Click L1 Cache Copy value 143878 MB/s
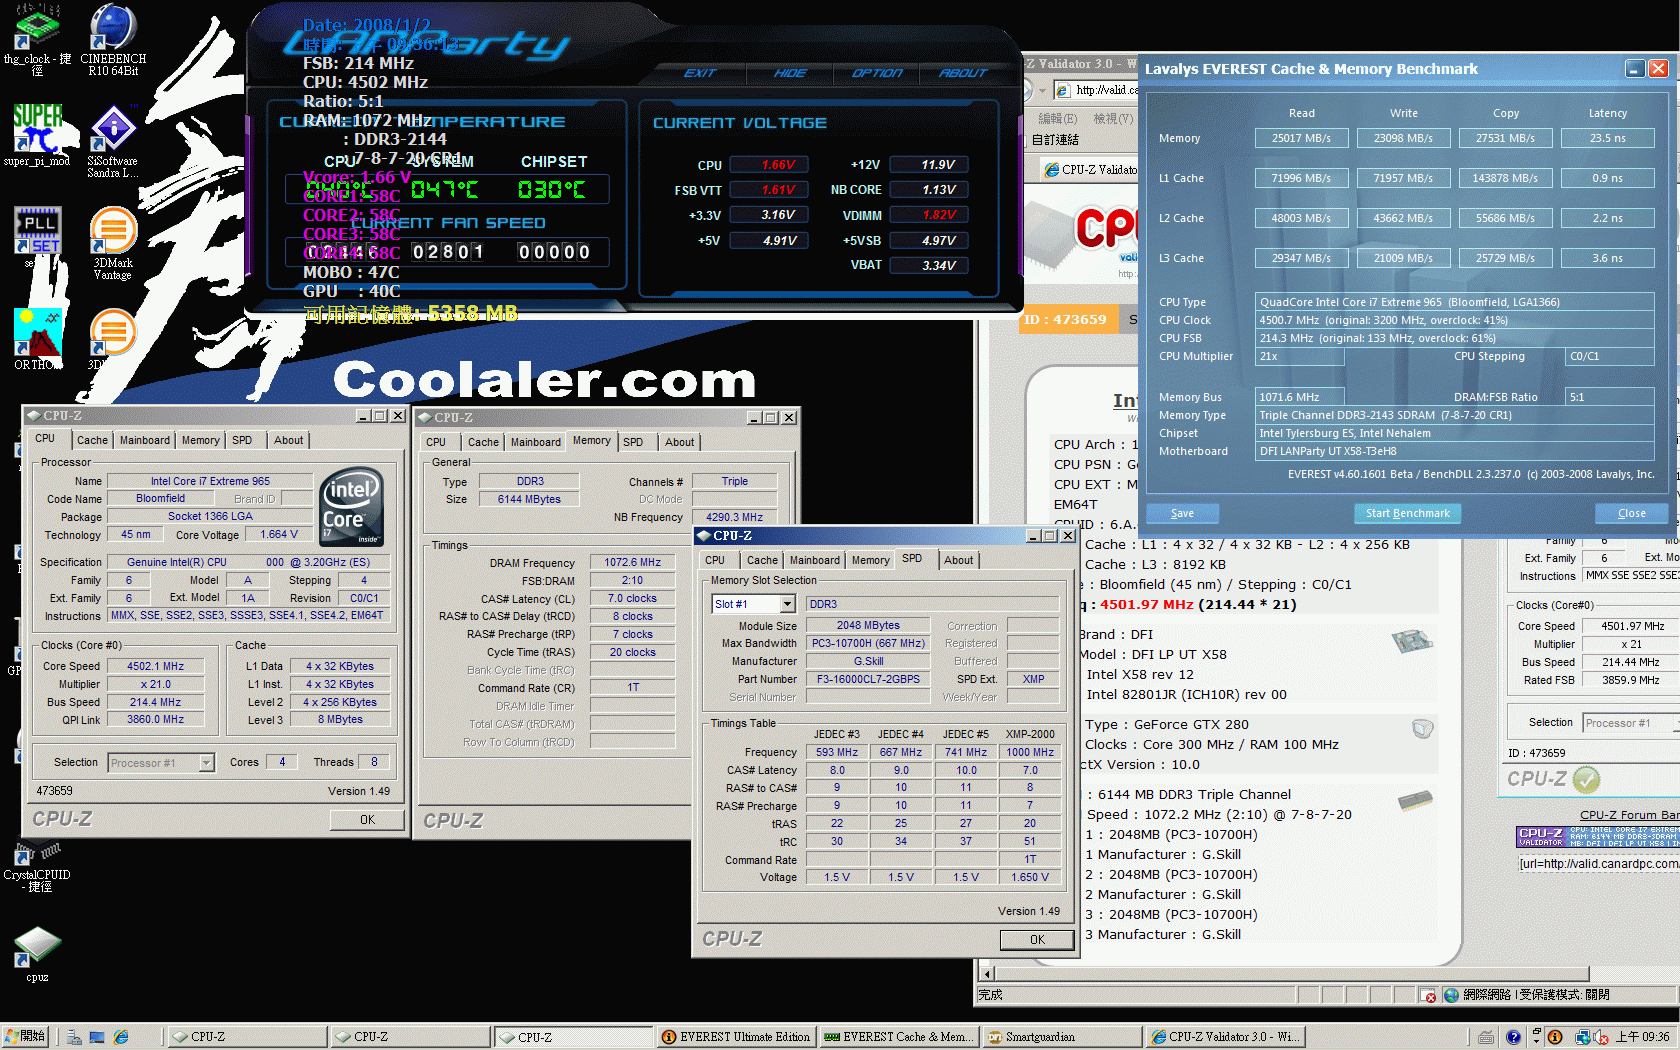The width and height of the screenshot is (1680, 1050). point(1506,178)
